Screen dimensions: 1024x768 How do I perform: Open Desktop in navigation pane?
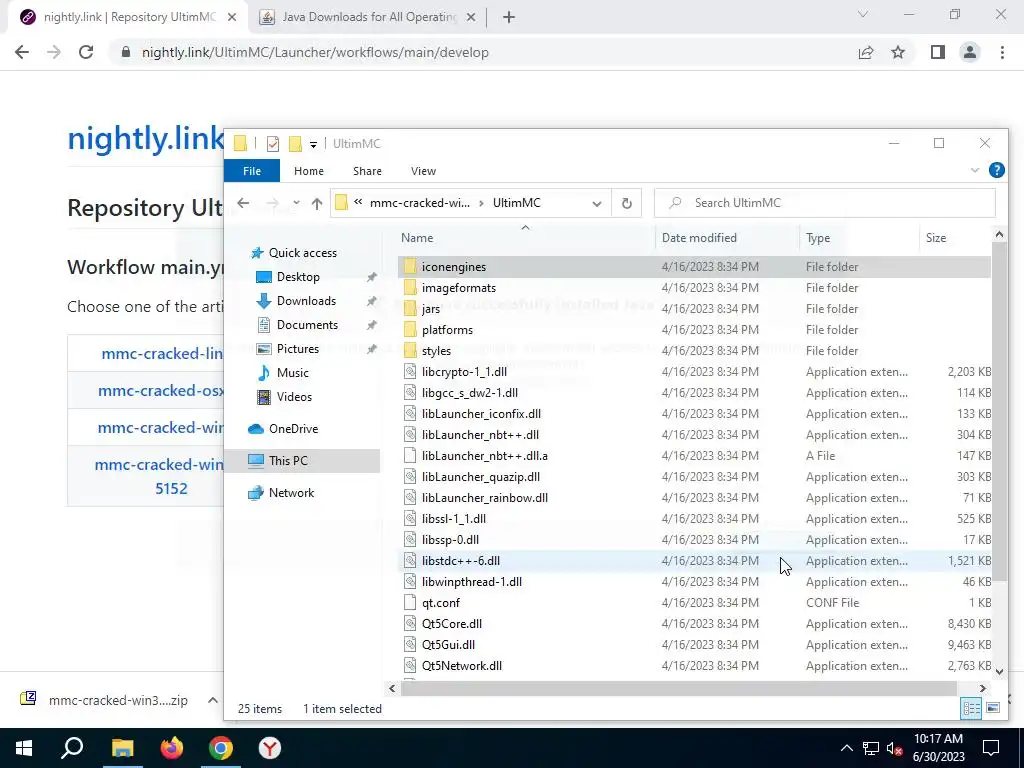298,277
